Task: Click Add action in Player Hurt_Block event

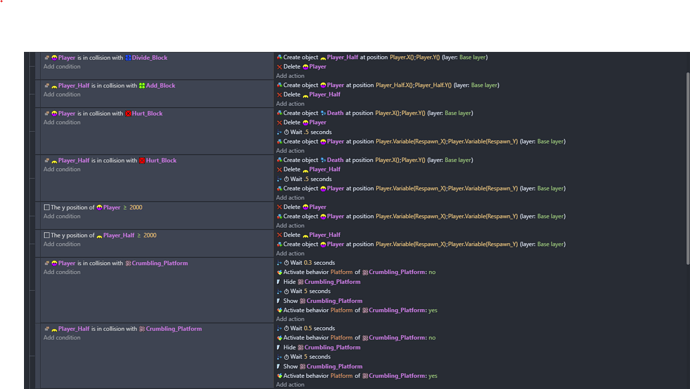Action: click(x=290, y=151)
